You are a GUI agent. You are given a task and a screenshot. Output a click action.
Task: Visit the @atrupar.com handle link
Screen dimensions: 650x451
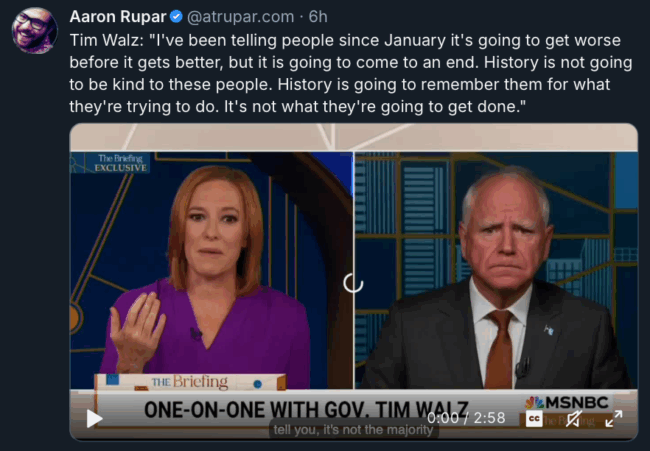click(x=240, y=17)
